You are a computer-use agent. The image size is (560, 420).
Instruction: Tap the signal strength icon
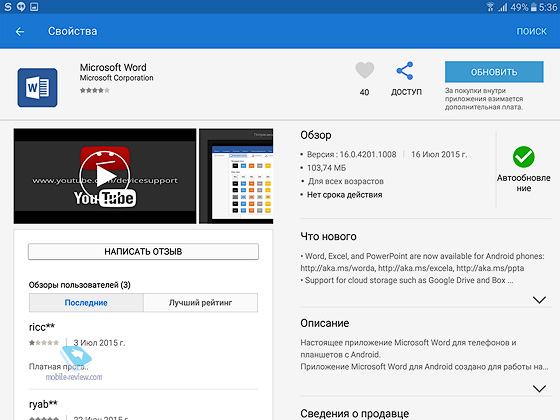[x=503, y=7]
